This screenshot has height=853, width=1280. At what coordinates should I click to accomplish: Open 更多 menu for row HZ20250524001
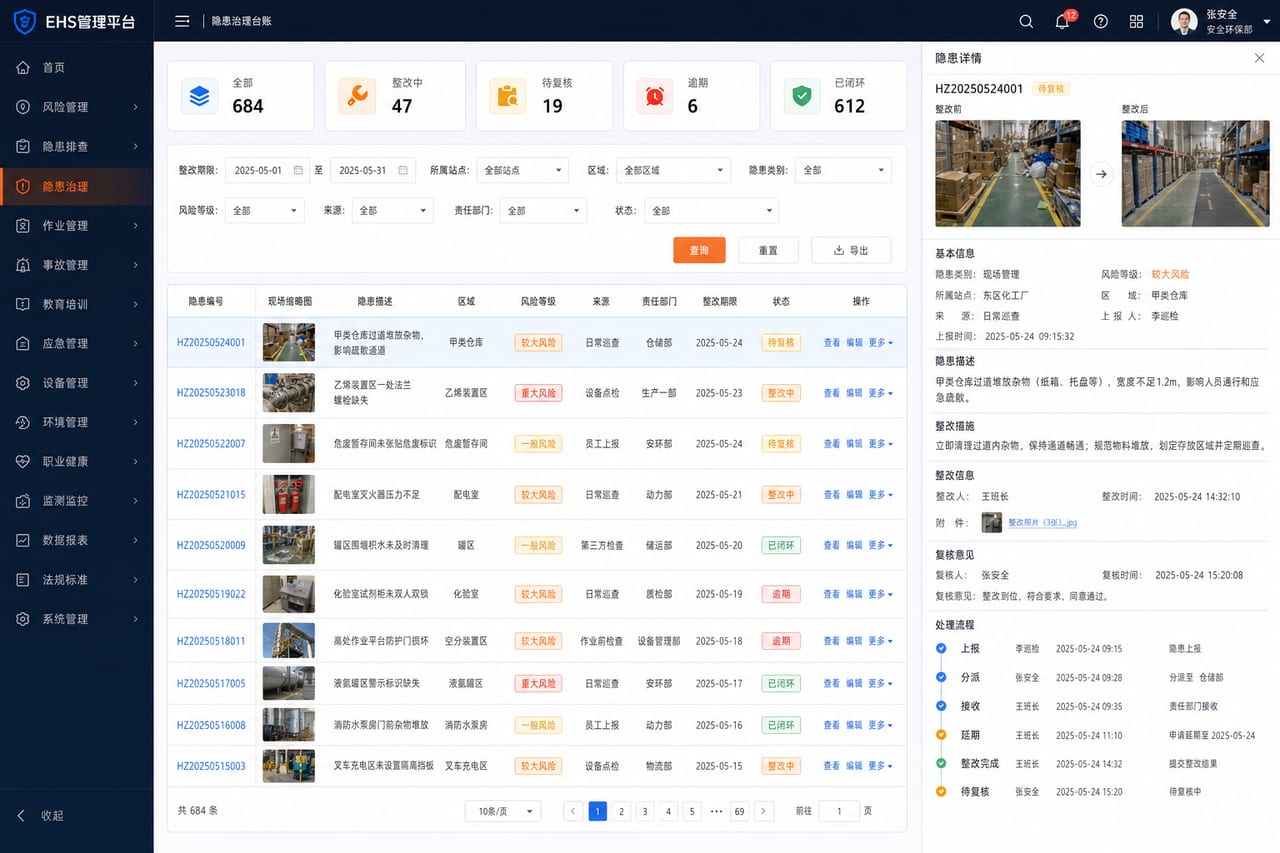(880, 342)
